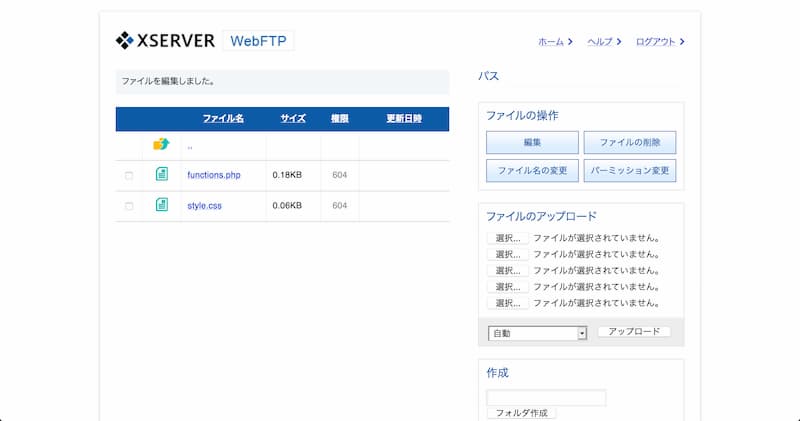Open the transfer mode dropdown showing 自動
This screenshot has height=421, width=800.
click(537, 333)
